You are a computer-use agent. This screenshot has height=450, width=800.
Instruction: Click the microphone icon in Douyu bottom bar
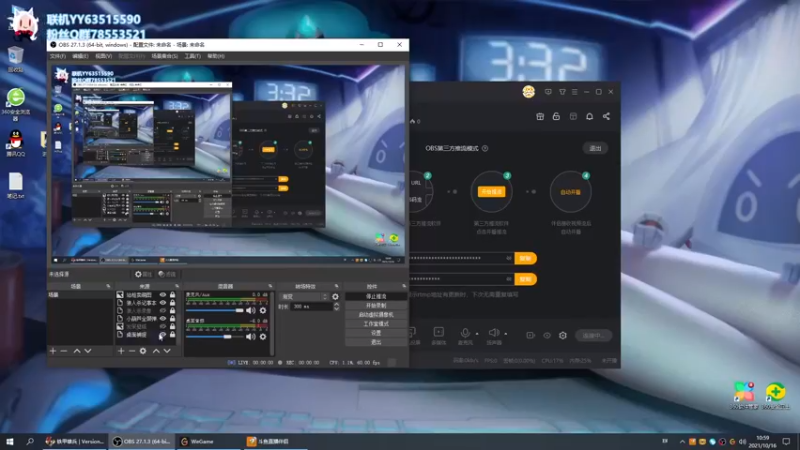pyautogui.click(x=465, y=333)
